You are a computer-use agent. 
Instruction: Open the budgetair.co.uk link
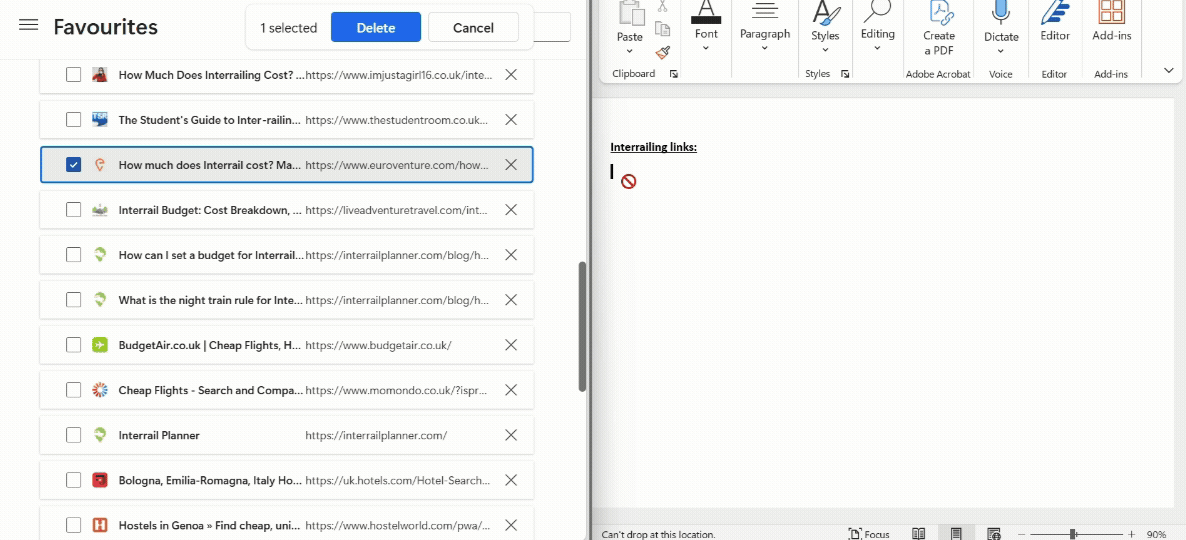(x=378, y=345)
